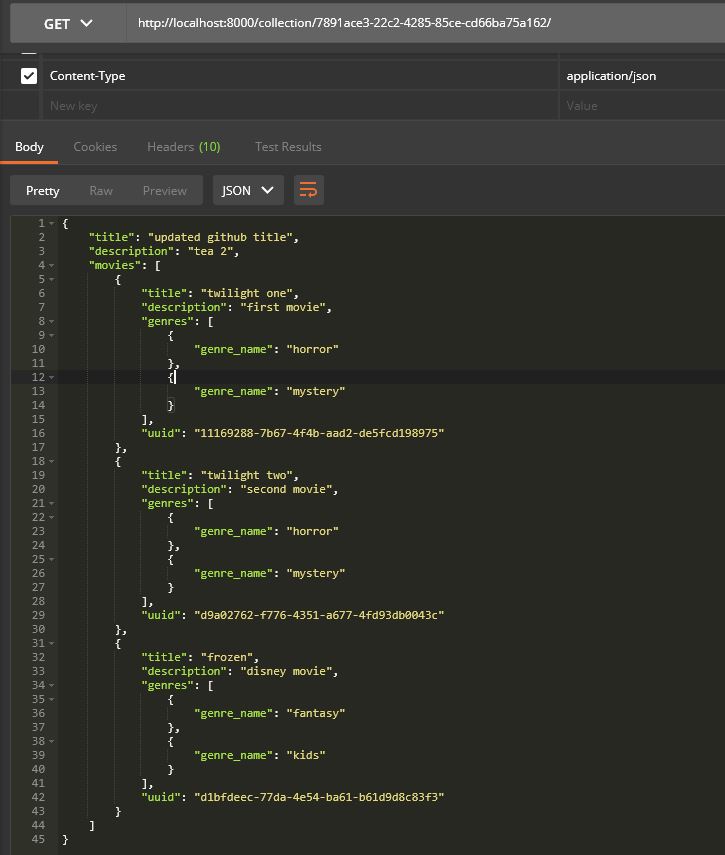The width and height of the screenshot is (725, 855).
Task: Collapse the genre object at line 38
Action: coord(51,742)
